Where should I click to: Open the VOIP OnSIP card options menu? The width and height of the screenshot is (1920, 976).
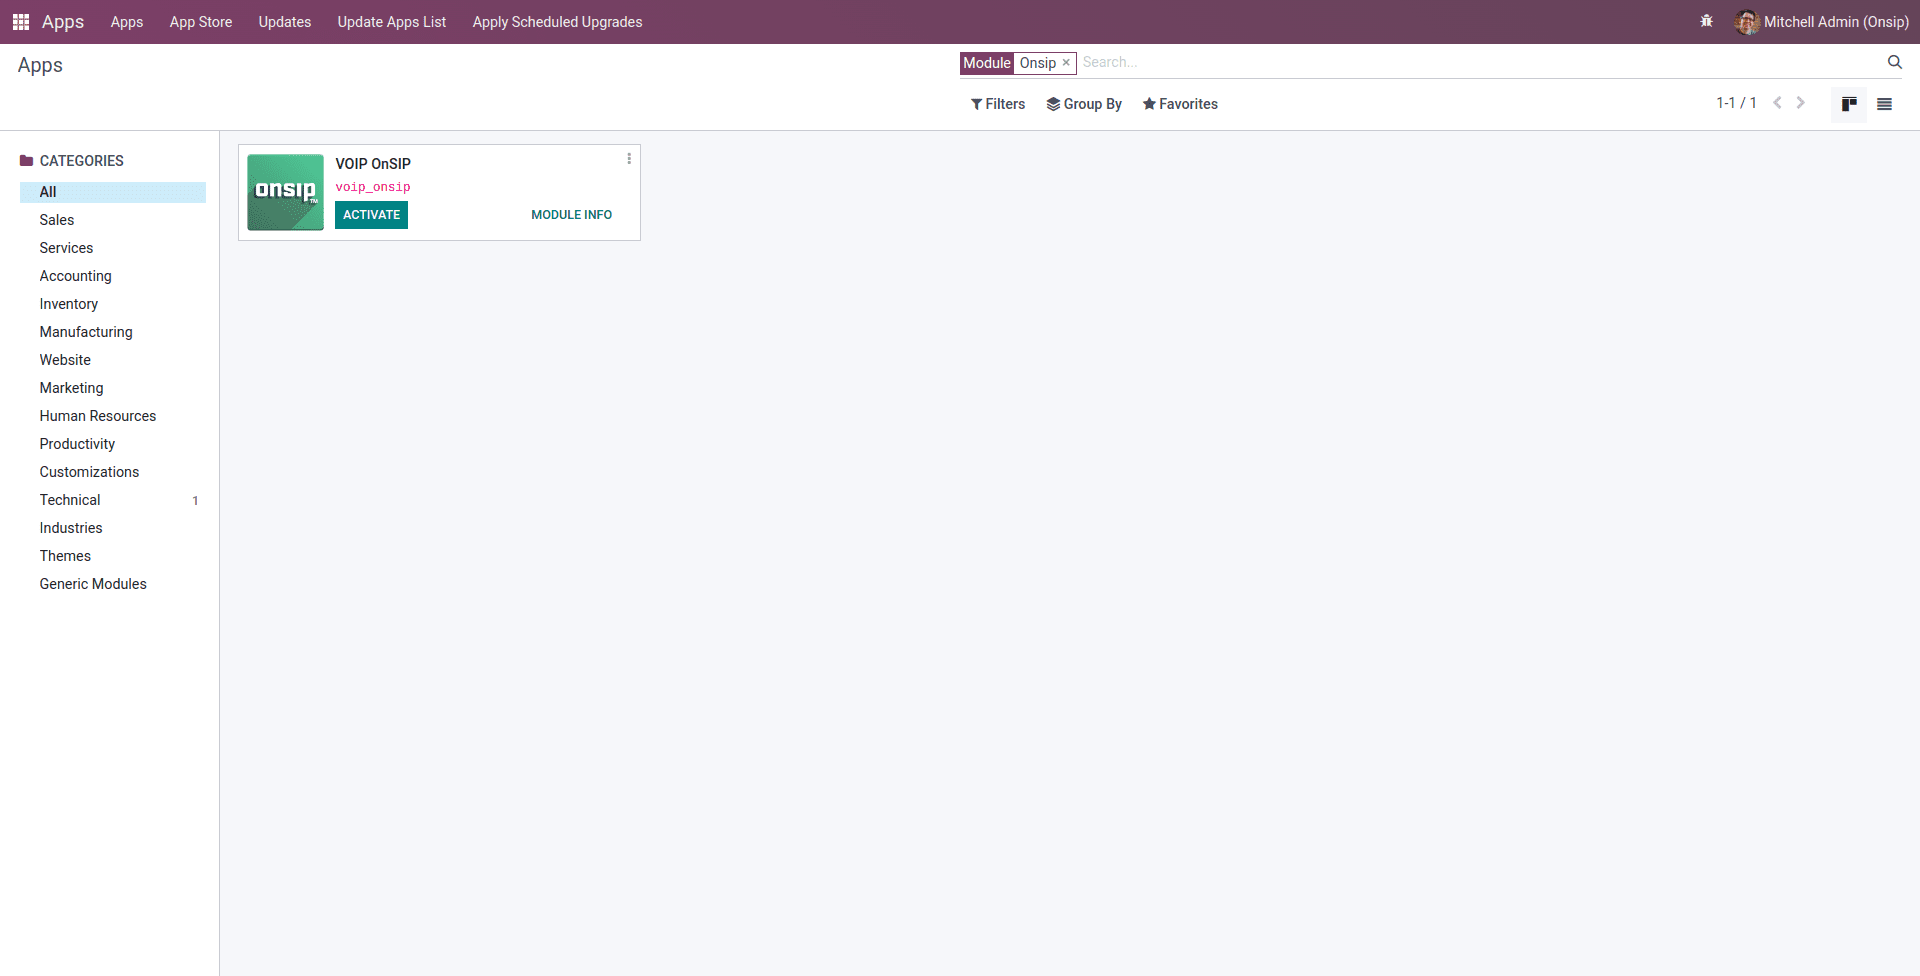[x=629, y=159]
